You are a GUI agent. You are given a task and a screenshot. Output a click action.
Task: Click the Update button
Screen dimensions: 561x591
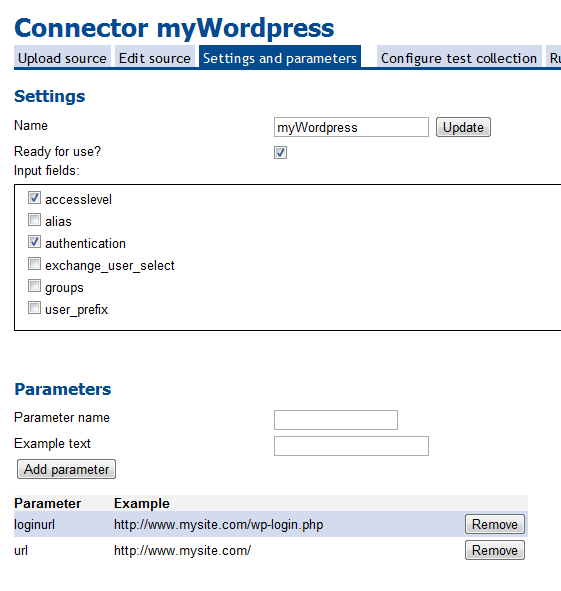463,127
